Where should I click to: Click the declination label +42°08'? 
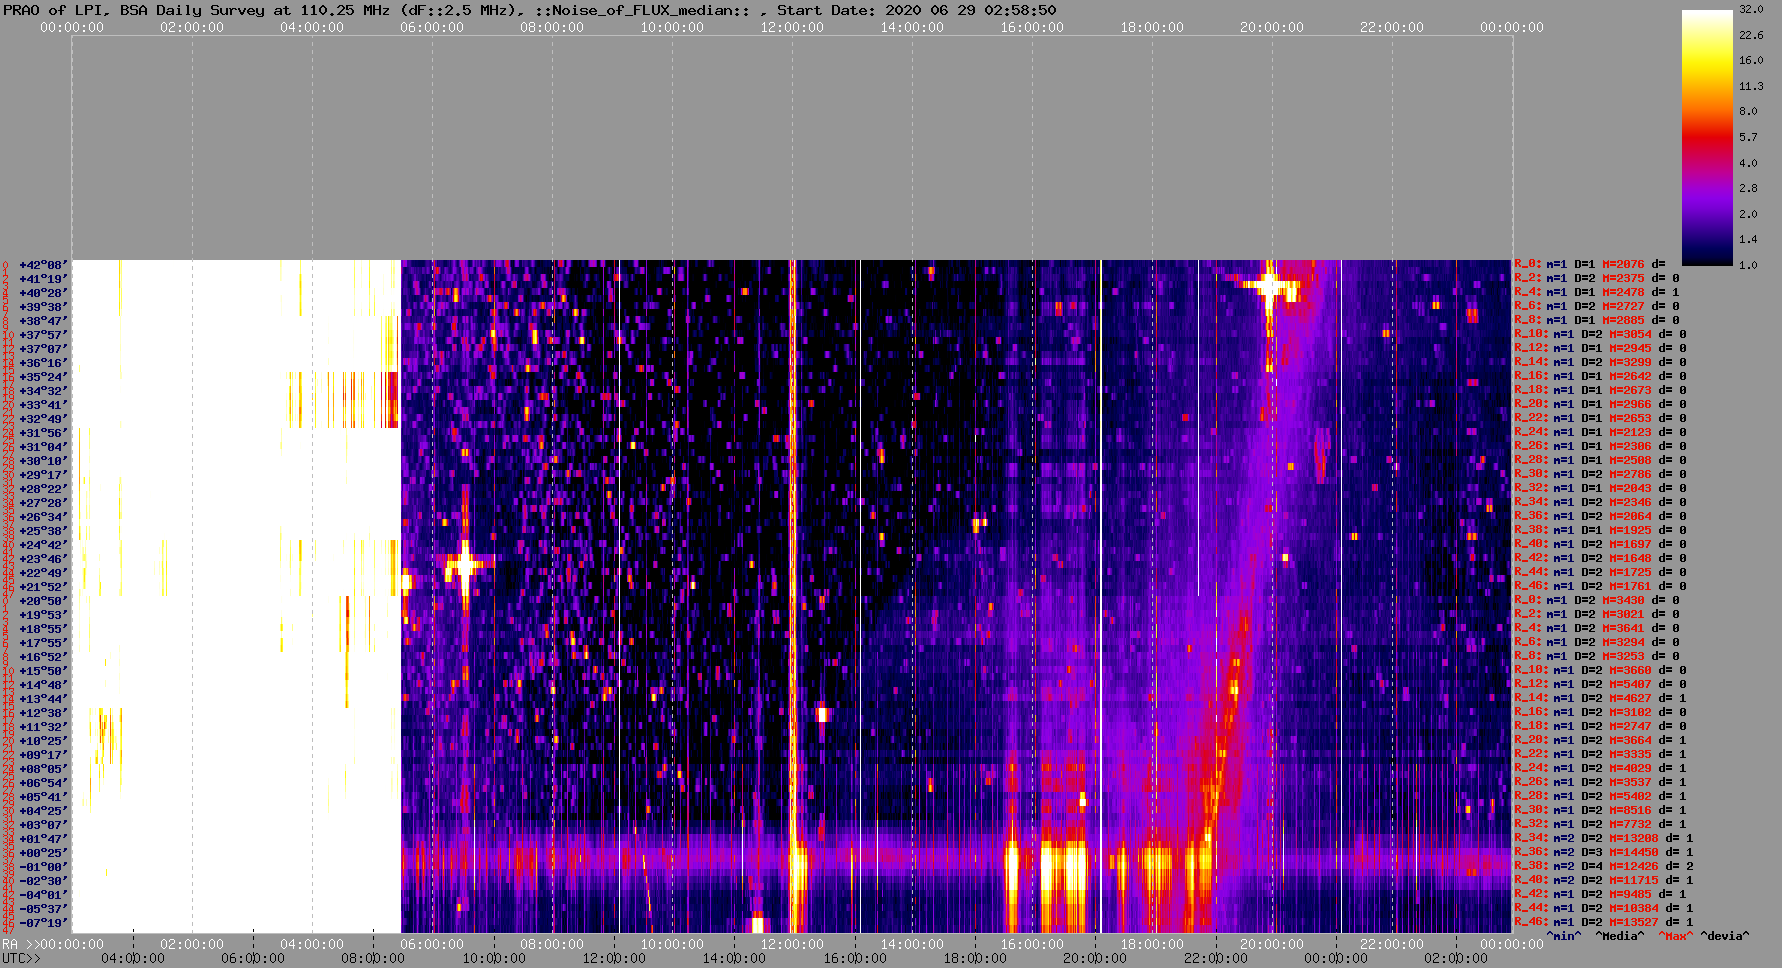(43, 265)
